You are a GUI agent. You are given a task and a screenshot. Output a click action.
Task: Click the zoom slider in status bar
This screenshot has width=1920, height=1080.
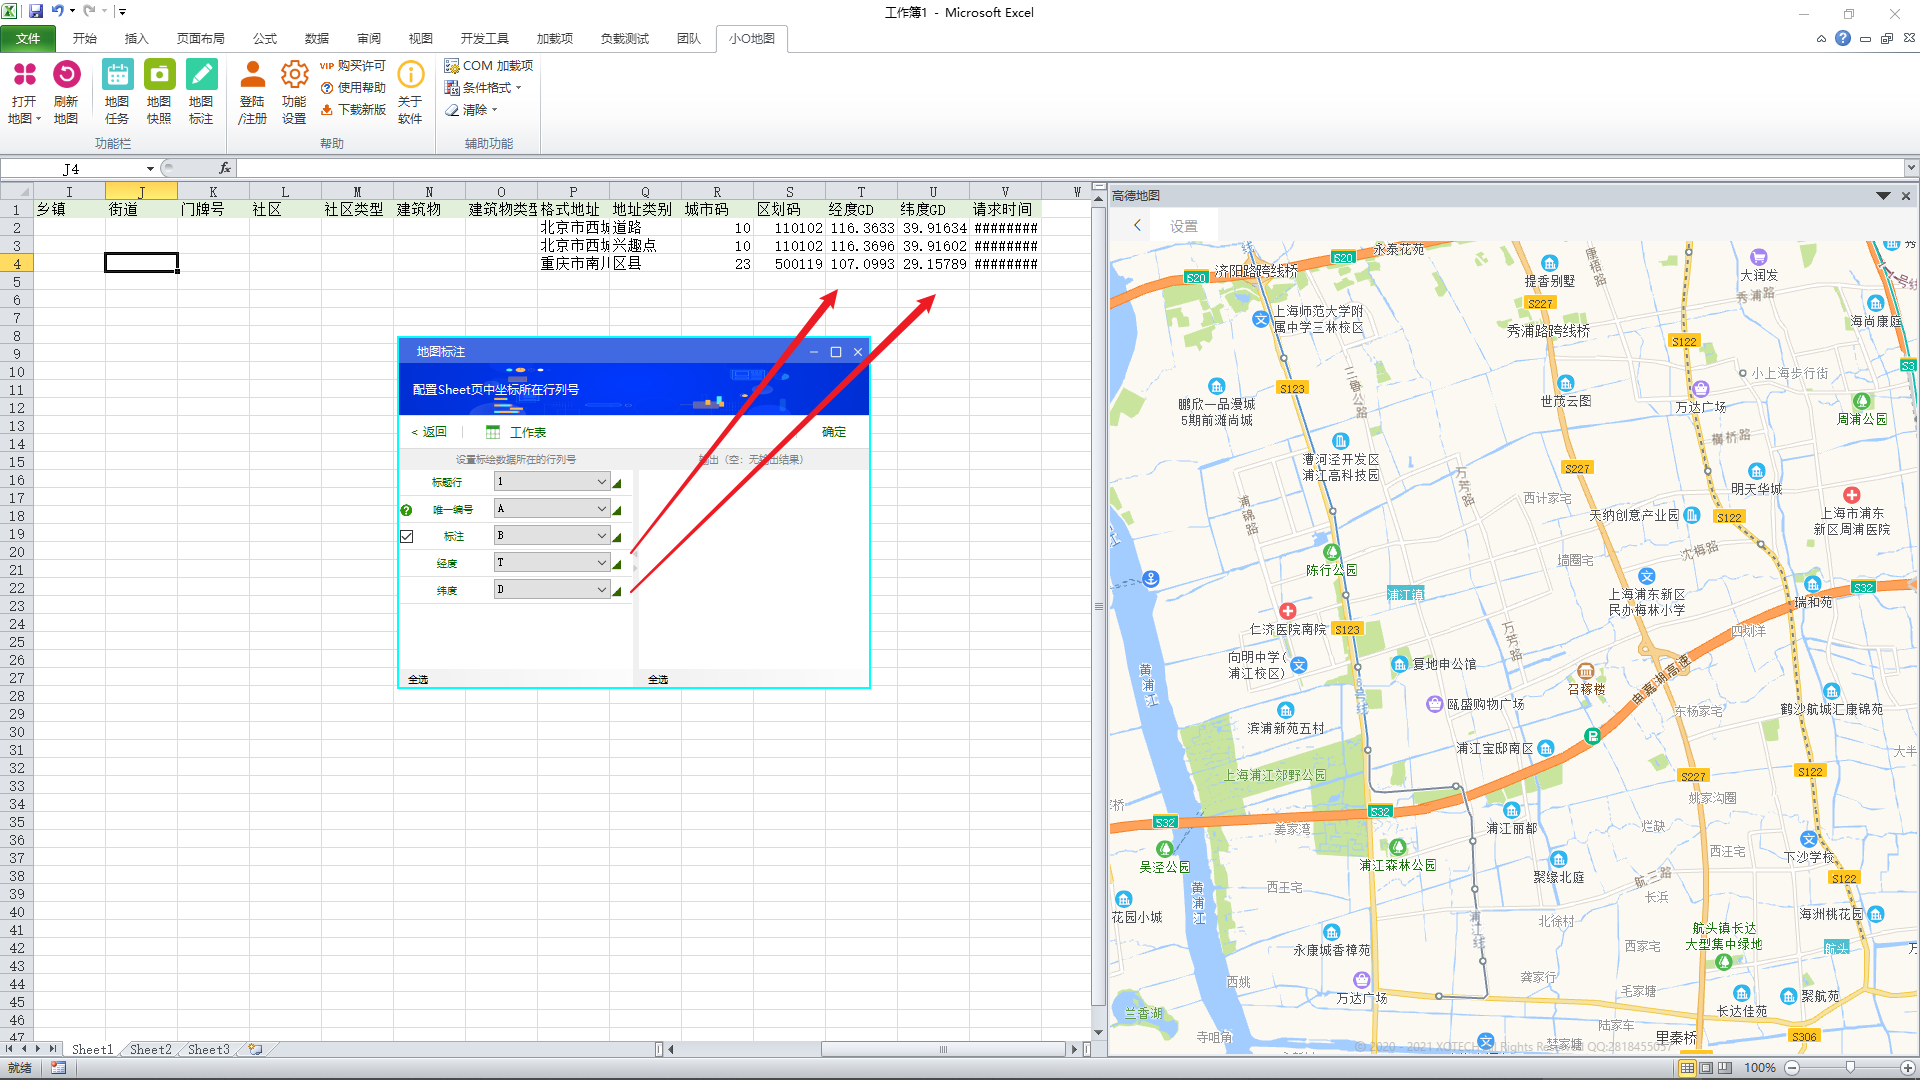pos(1850,1068)
